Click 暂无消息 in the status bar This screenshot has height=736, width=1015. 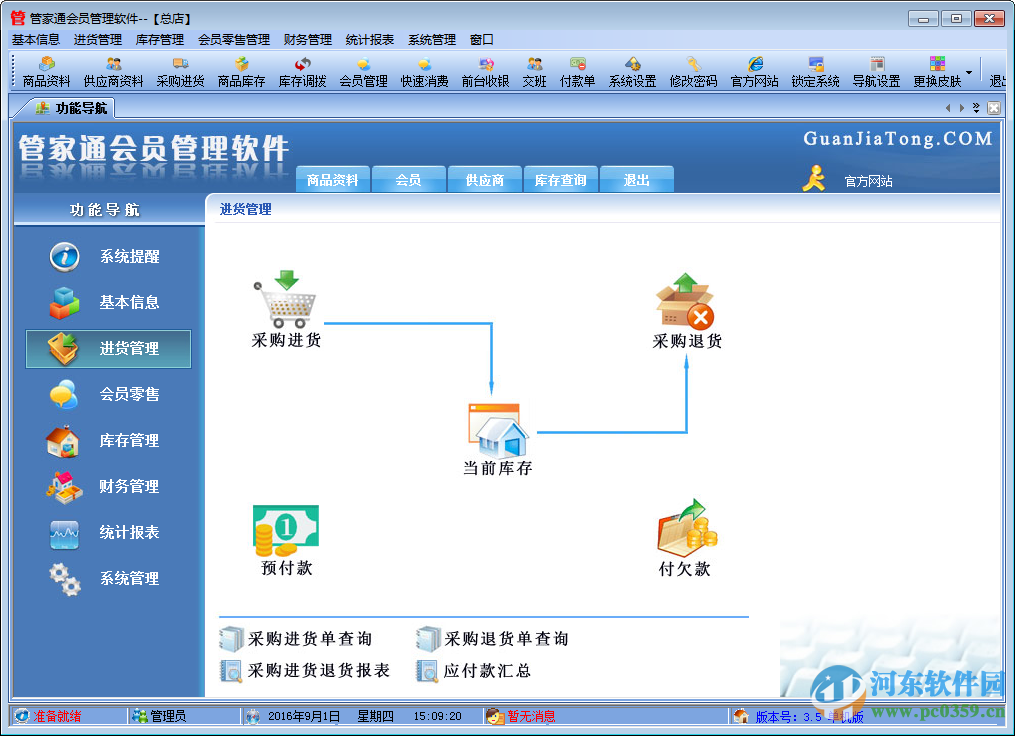tap(532, 715)
